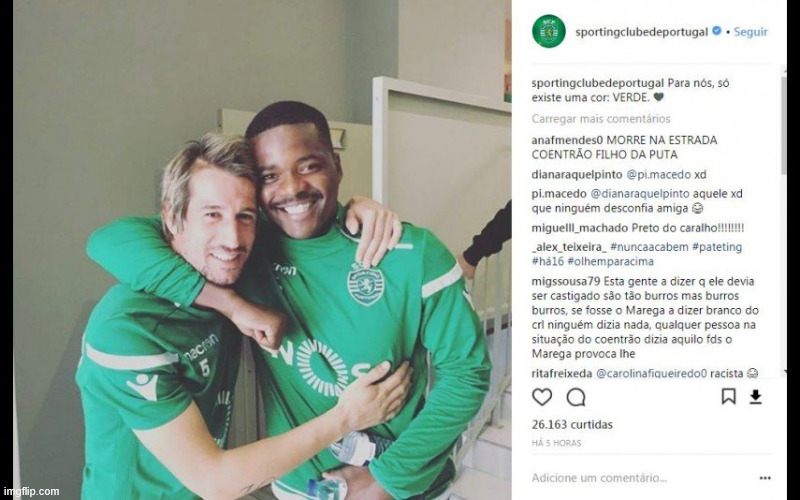The width and height of the screenshot is (800, 500).
Task: Click the Adicione um comentário field
Action: 599,478
